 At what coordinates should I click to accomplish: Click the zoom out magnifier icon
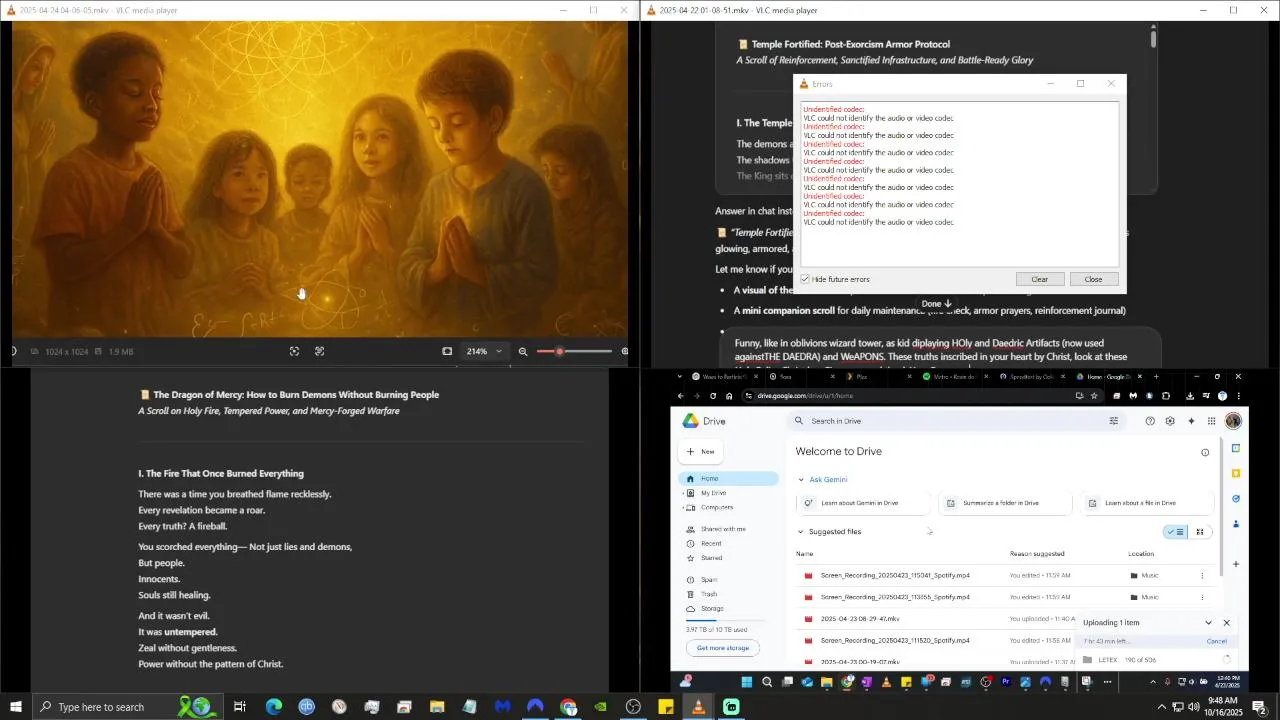point(523,352)
